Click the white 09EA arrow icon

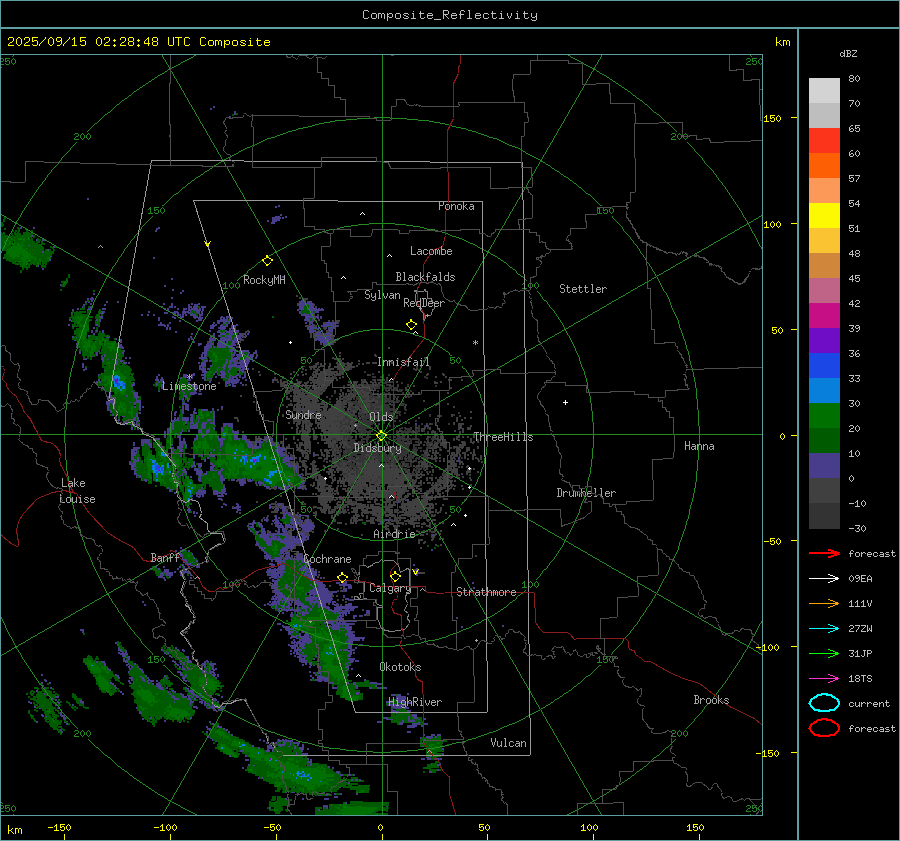(824, 579)
